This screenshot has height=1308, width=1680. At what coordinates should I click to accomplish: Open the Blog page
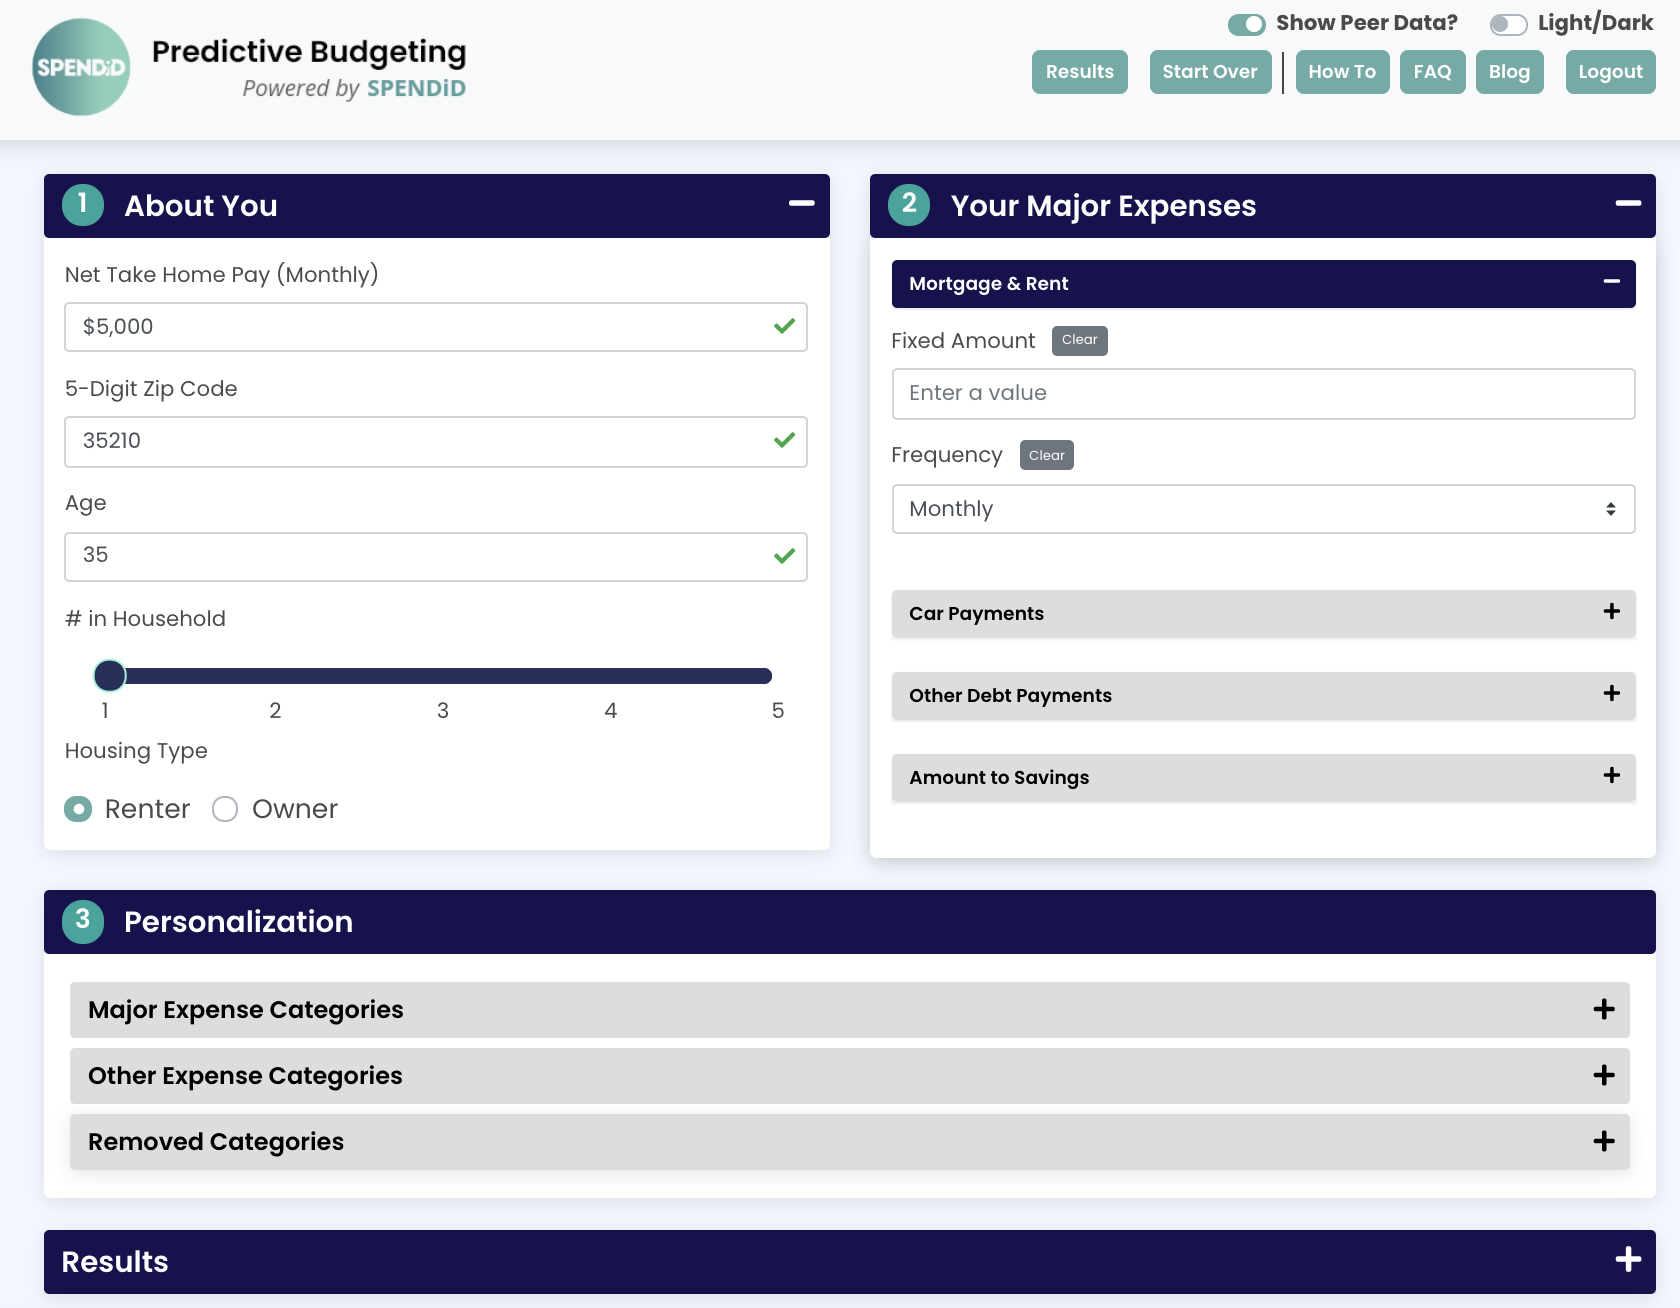point(1509,72)
